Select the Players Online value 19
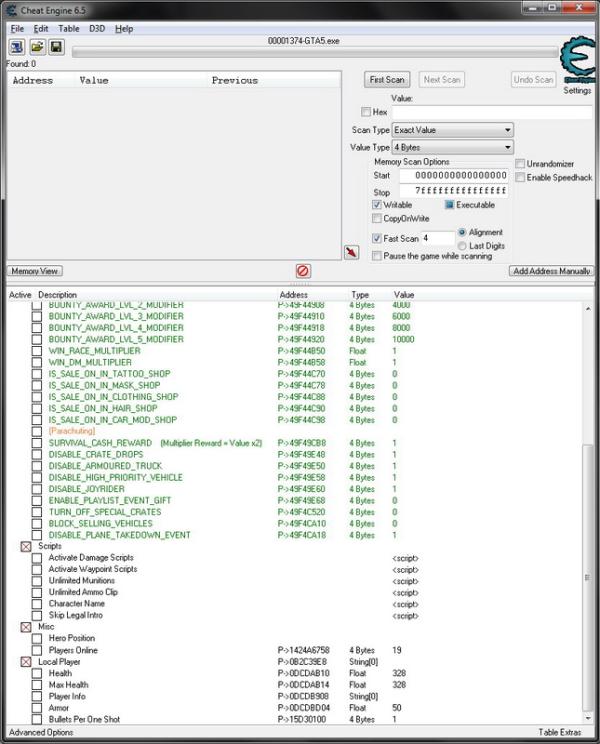 coord(397,650)
